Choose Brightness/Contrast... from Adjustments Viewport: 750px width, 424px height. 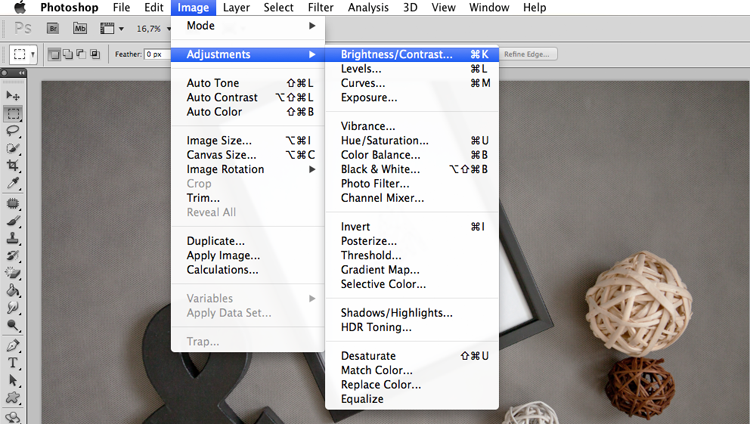pos(412,54)
